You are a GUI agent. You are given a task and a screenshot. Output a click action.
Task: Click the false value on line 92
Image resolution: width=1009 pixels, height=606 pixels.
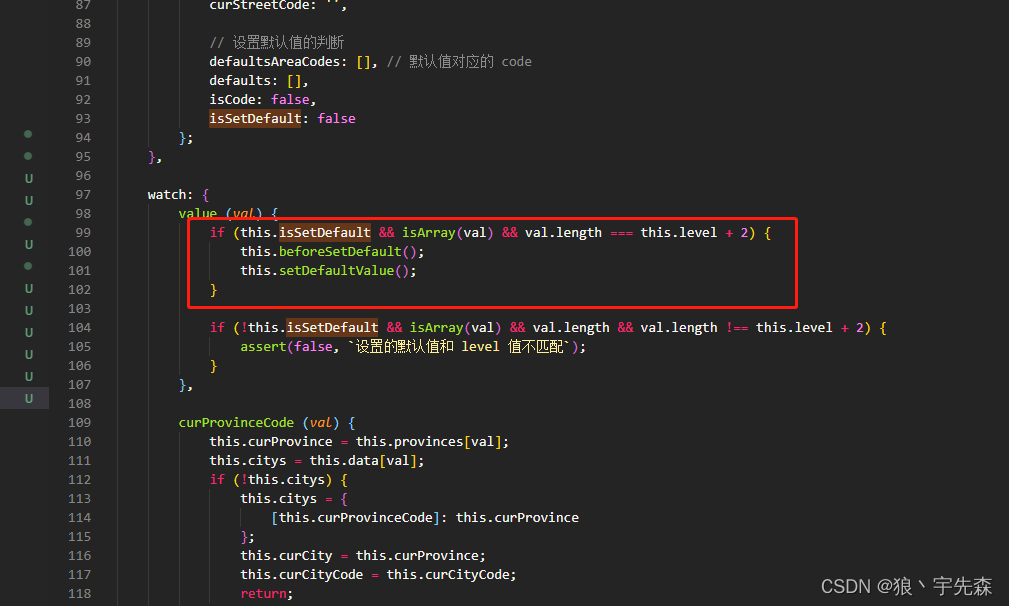(290, 100)
